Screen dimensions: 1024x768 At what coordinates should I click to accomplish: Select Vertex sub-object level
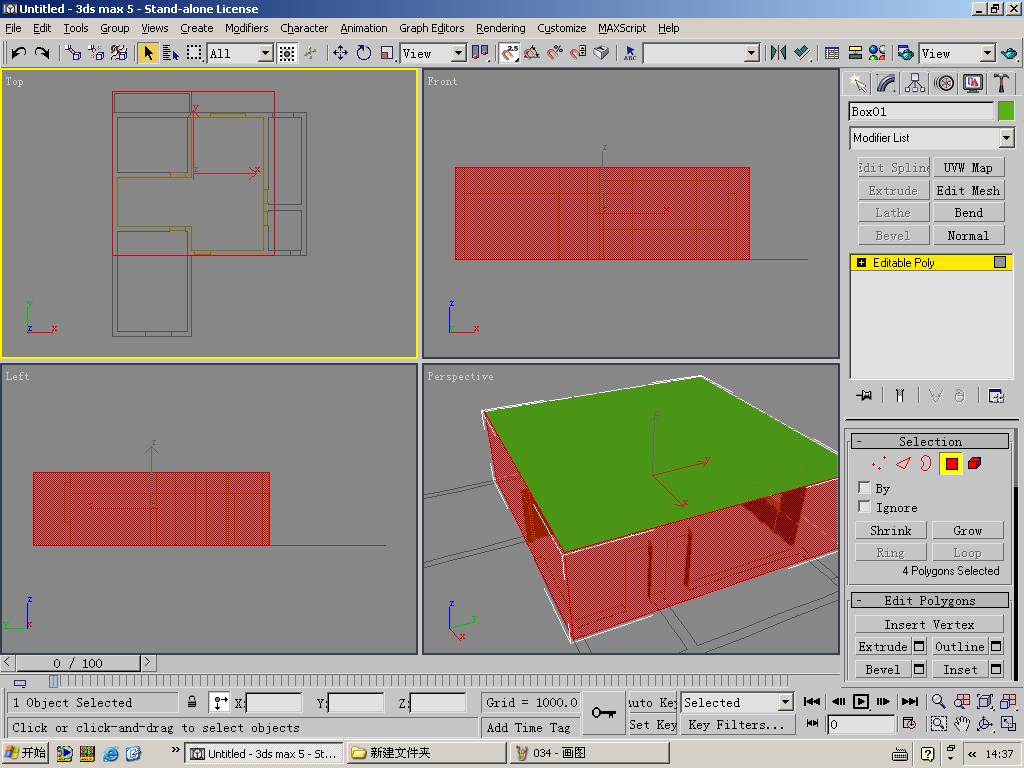[878, 464]
